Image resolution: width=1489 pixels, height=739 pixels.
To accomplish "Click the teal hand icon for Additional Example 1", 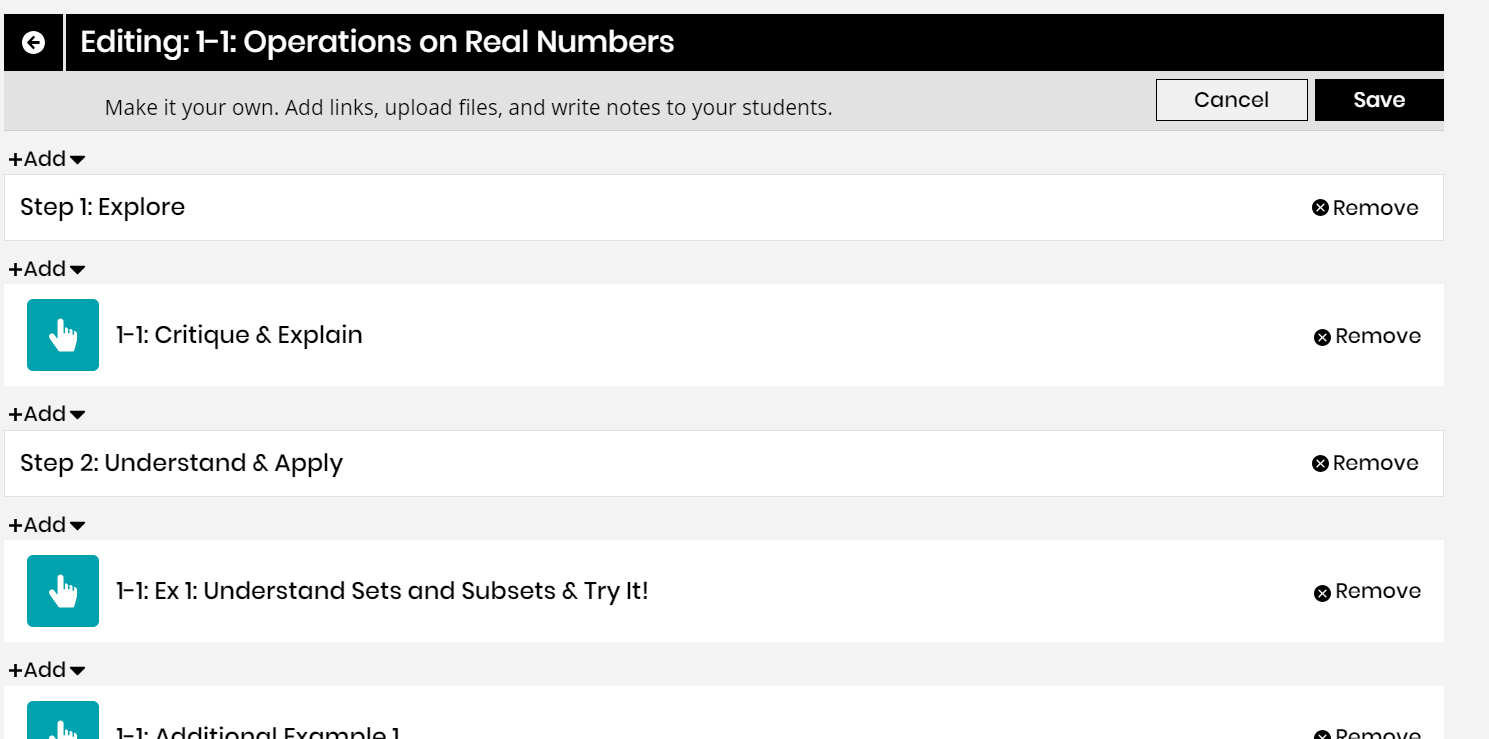I will coord(63,724).
